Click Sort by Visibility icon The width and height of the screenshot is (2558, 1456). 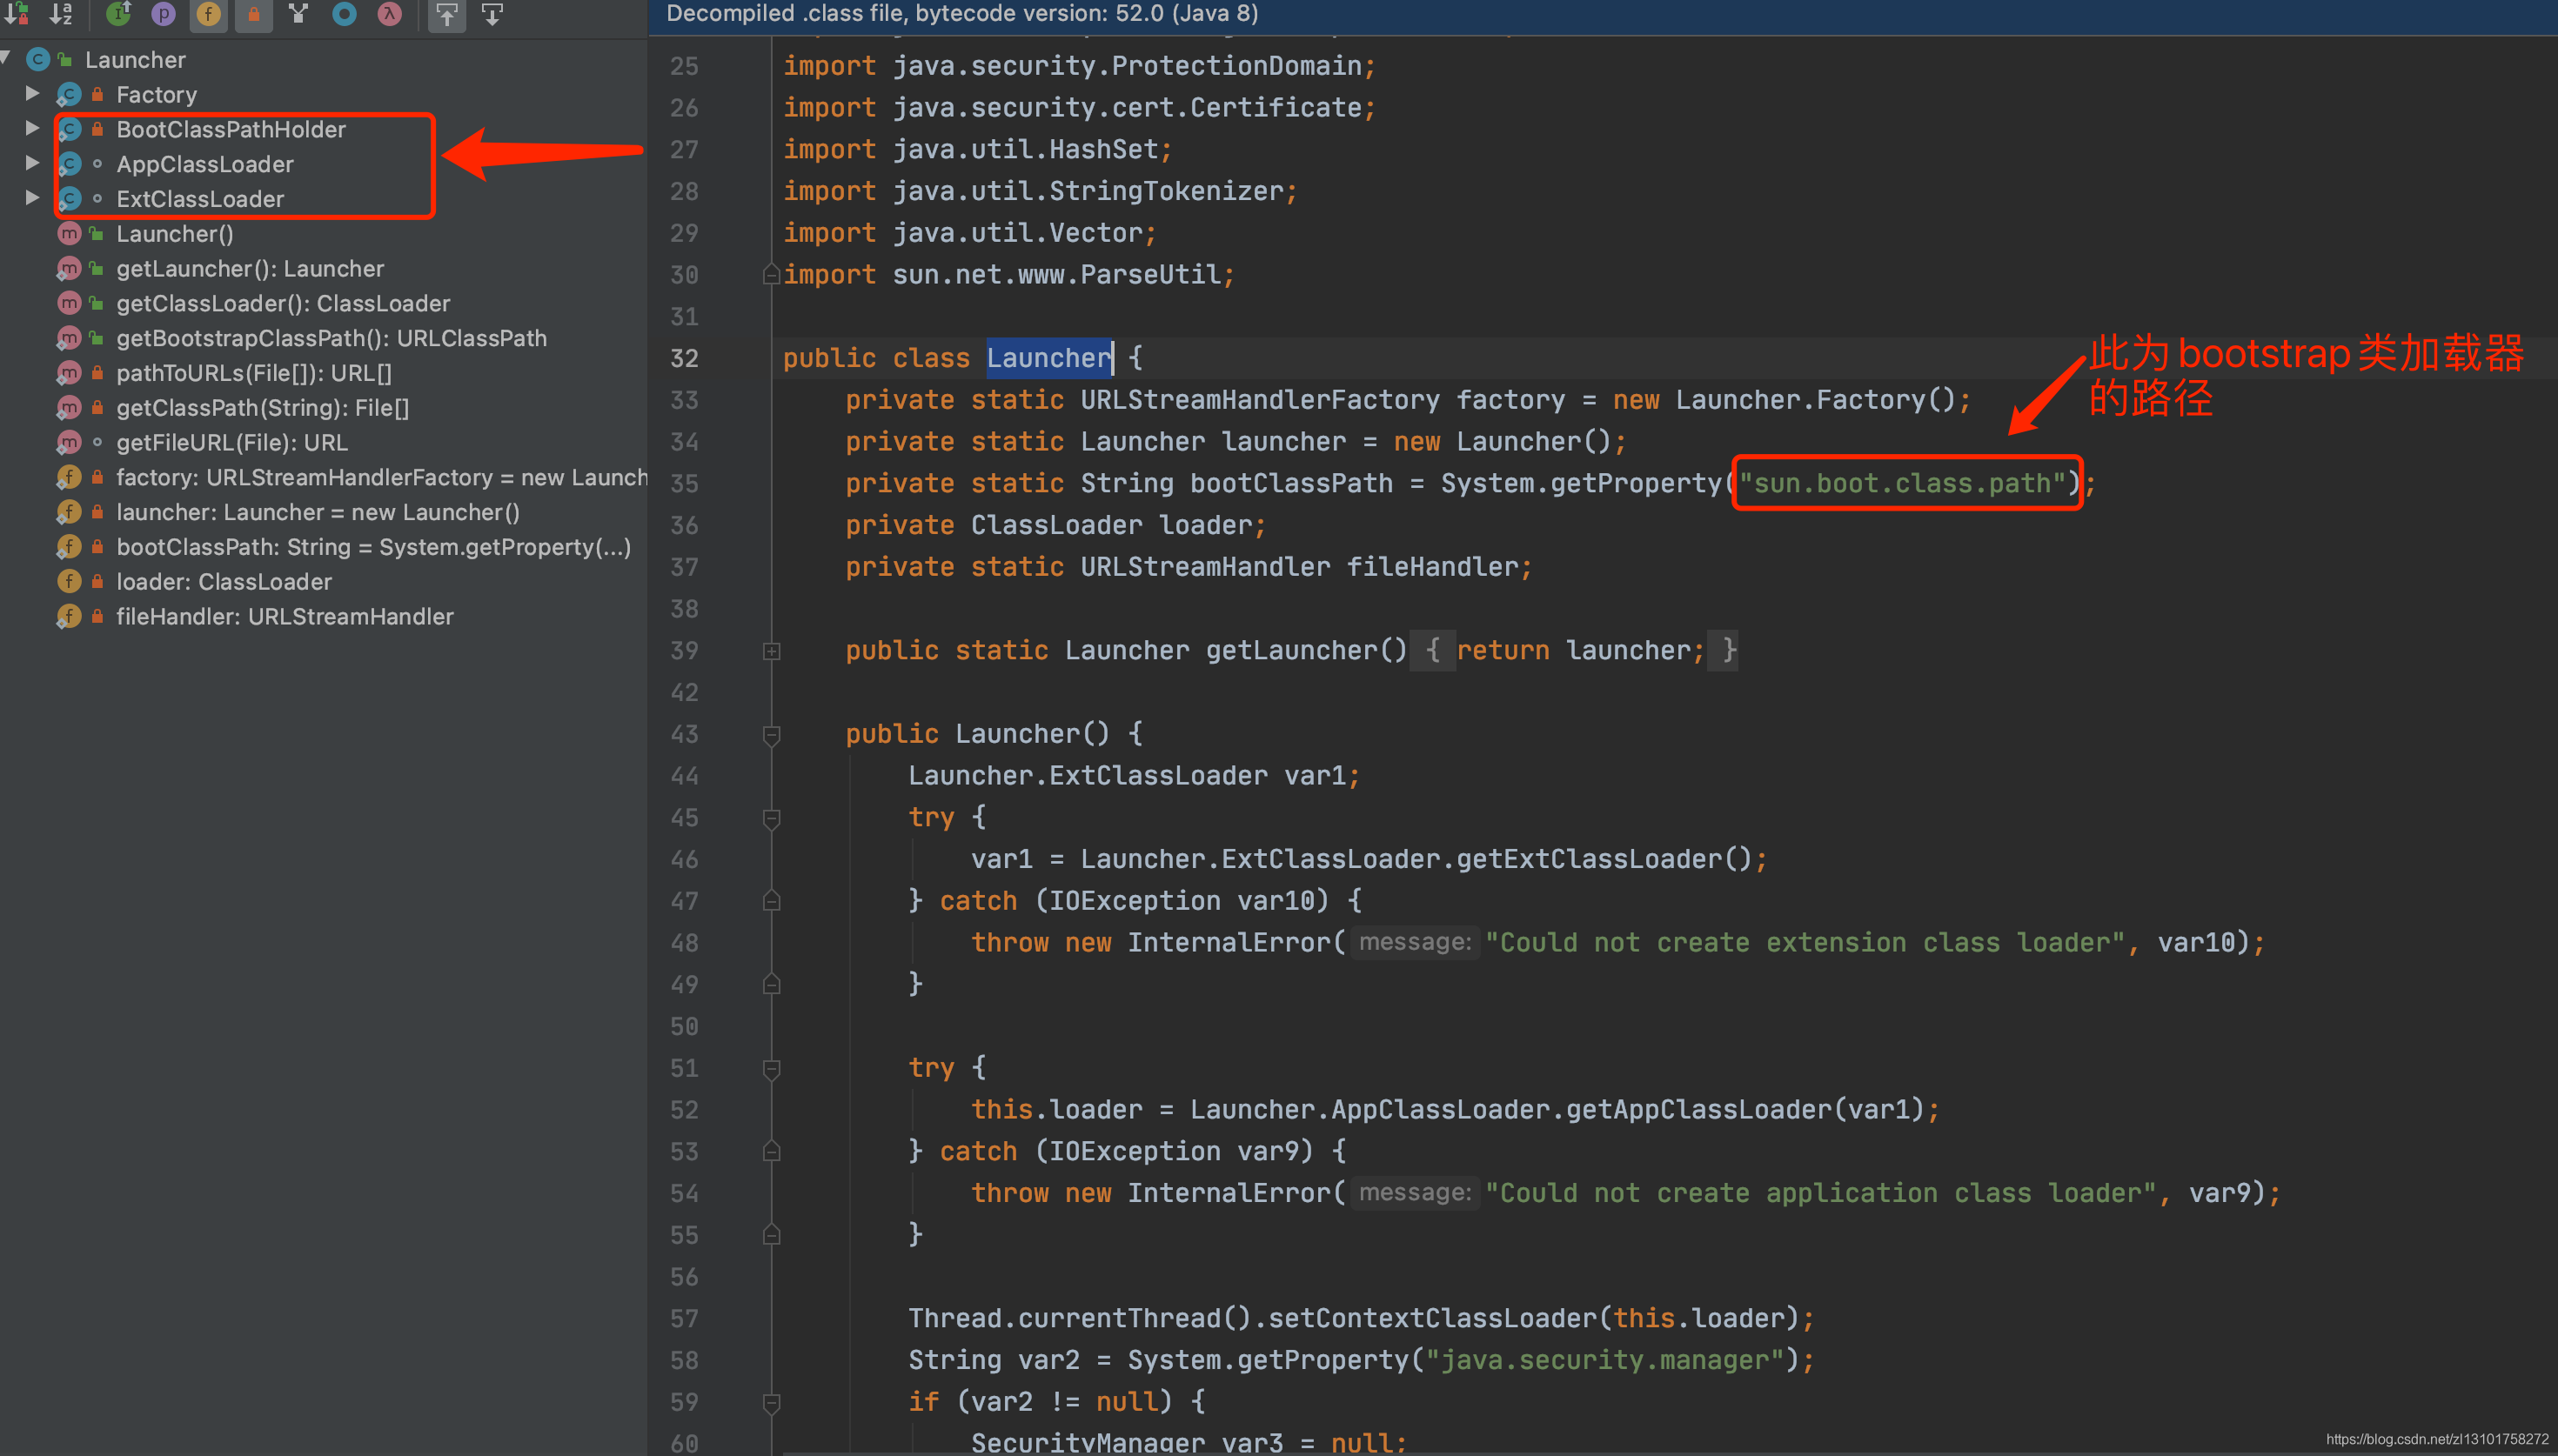[x=17, y=14]
